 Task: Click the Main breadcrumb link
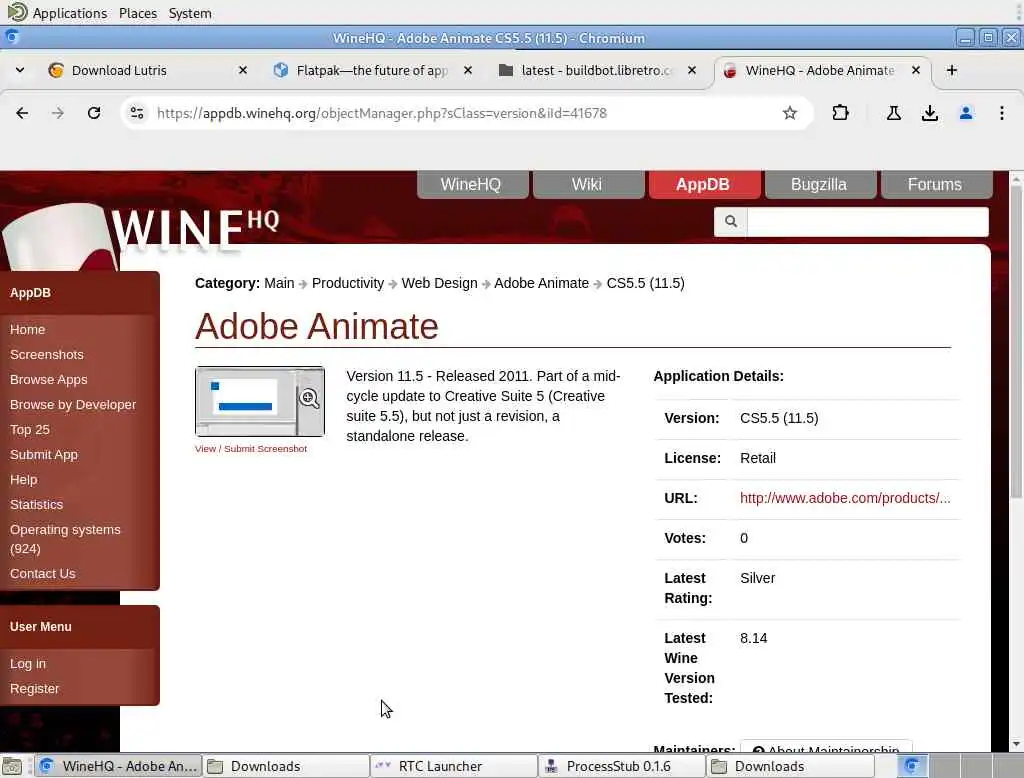click(x=279, y=283)
